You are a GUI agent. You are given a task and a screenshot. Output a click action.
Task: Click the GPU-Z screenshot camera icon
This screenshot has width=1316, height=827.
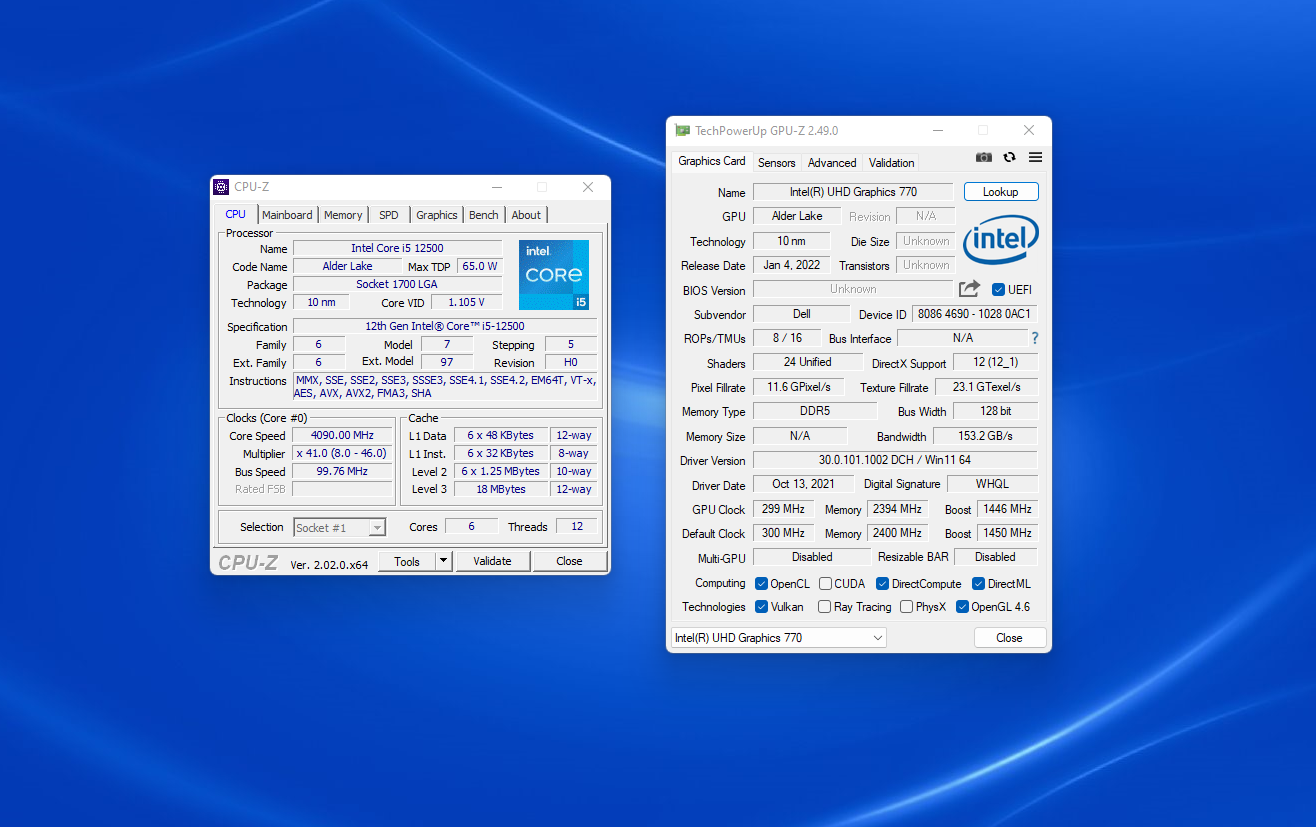[984, 157]
